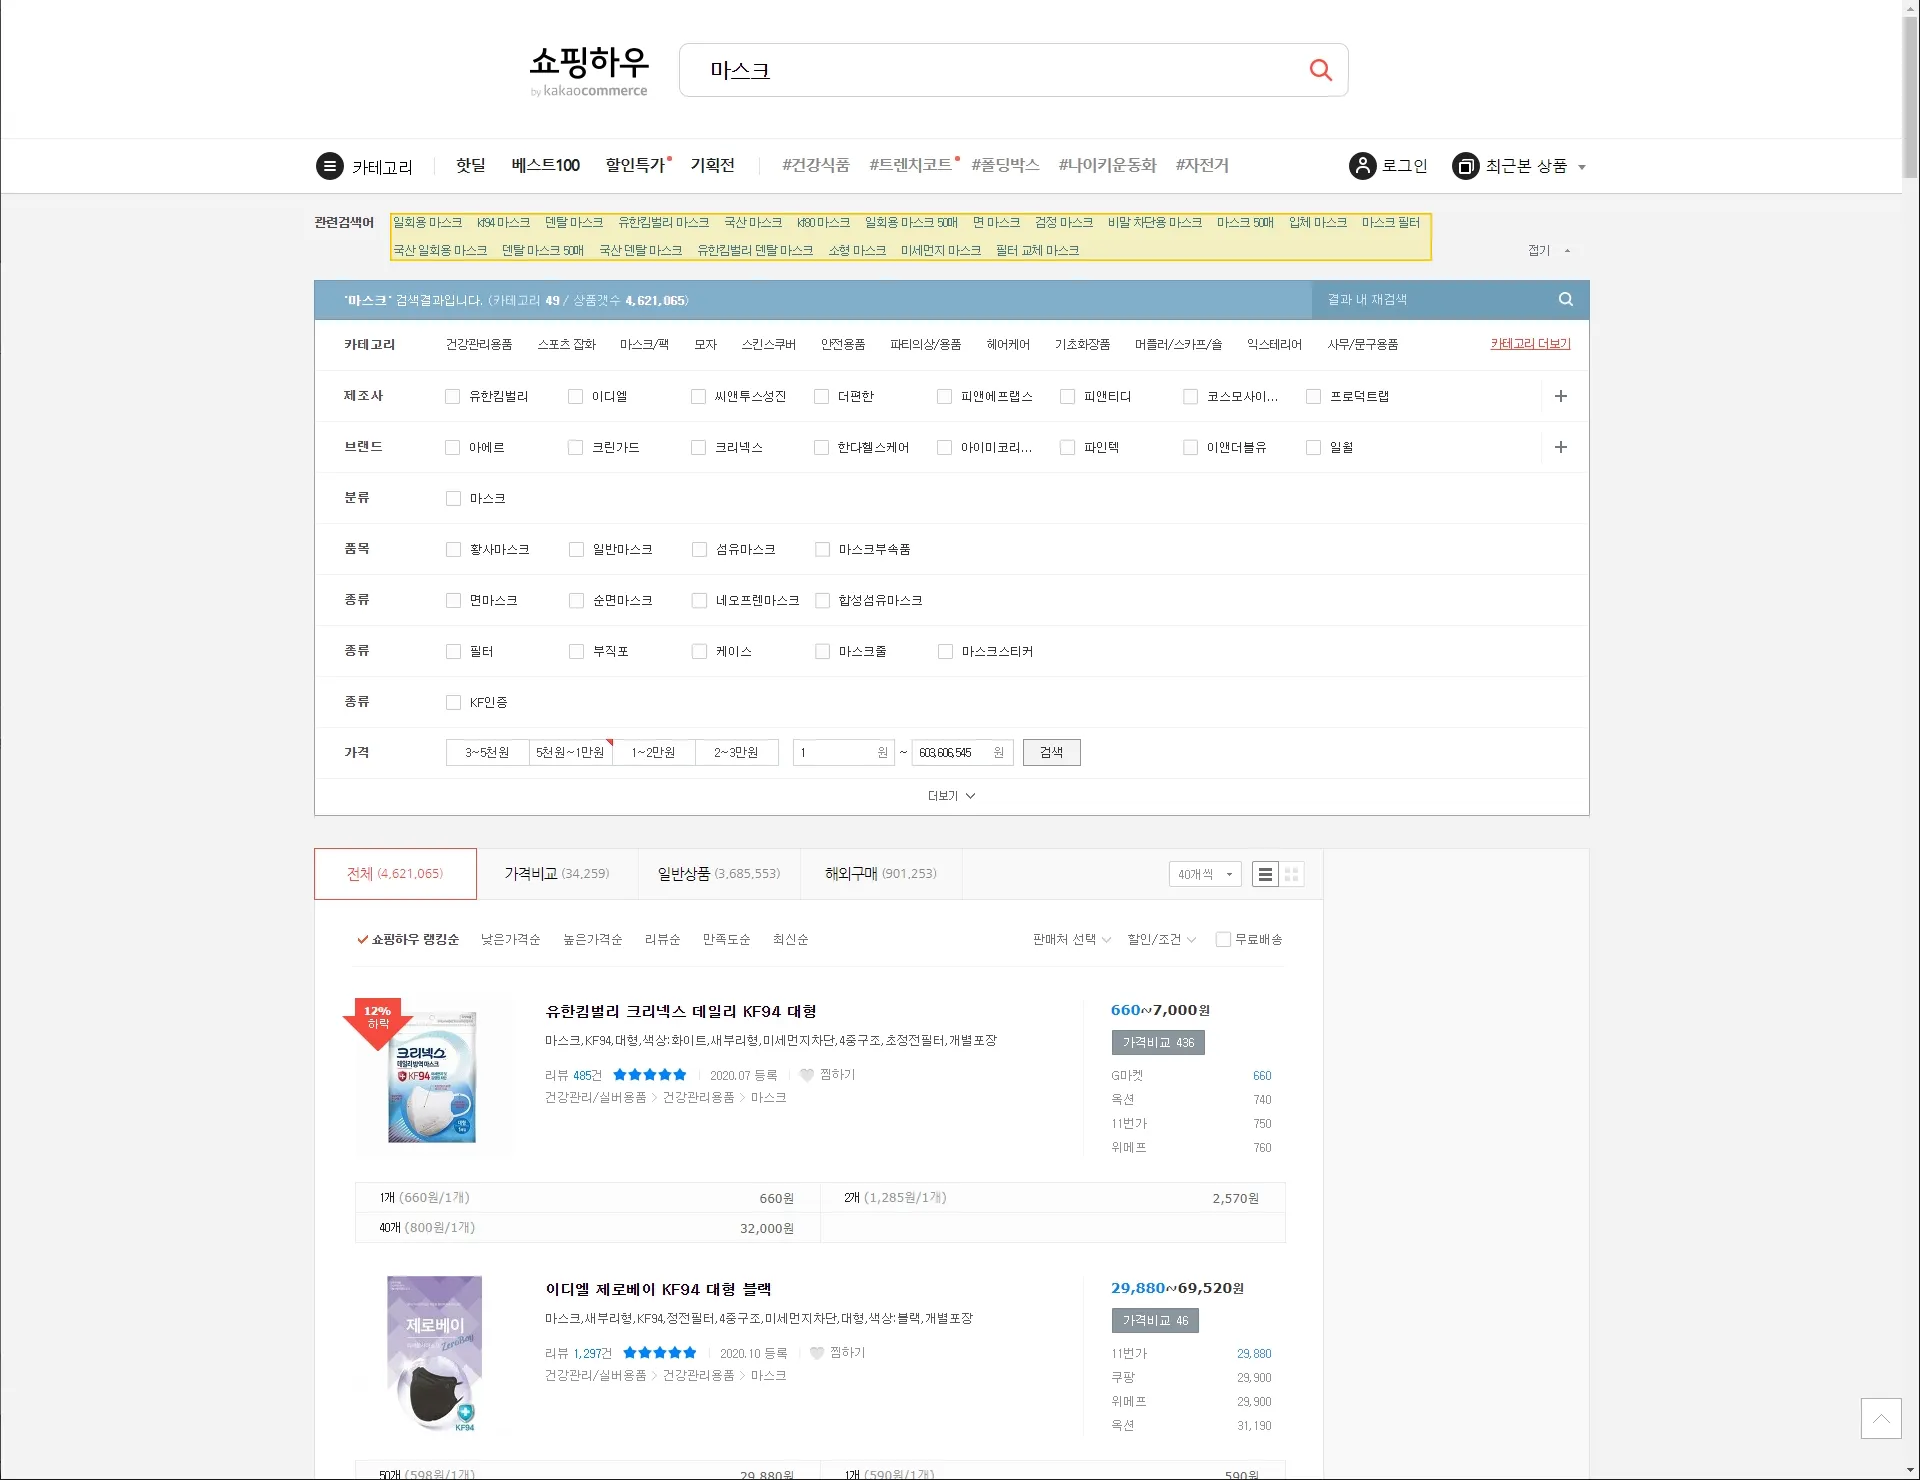
Task: Tick the KF인증 checkbox
Action: (x=453, y=703)
